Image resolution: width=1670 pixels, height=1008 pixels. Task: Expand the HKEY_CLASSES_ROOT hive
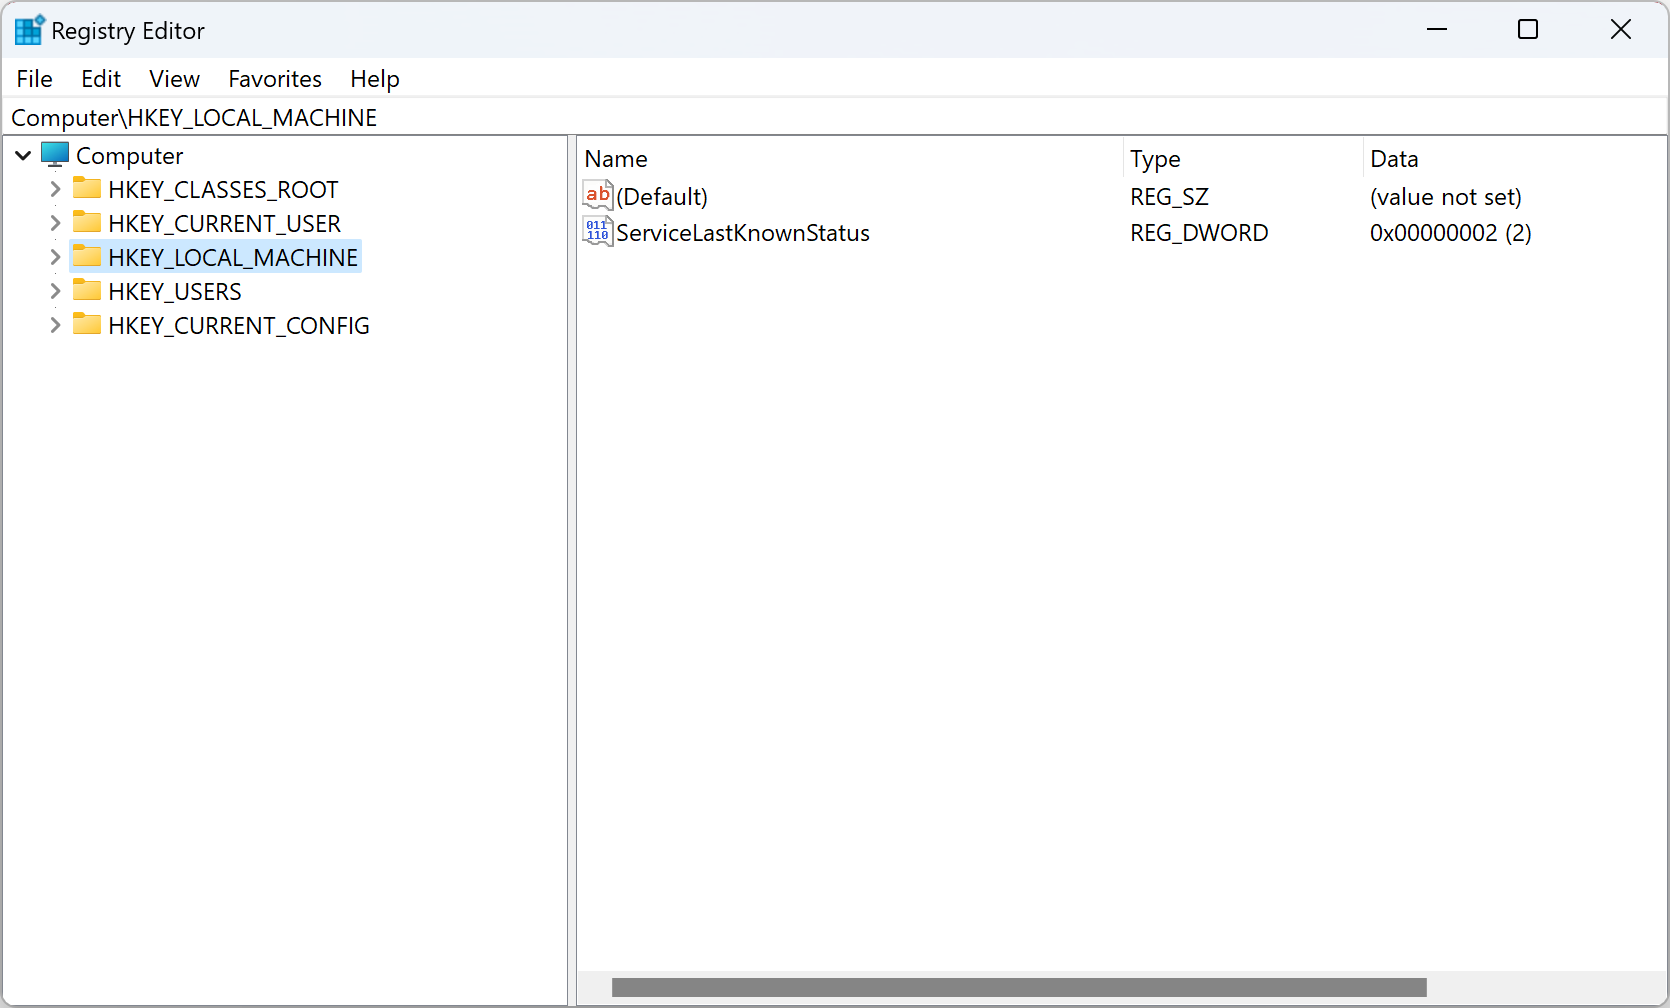pyautogui.click(x=55, y=189)
